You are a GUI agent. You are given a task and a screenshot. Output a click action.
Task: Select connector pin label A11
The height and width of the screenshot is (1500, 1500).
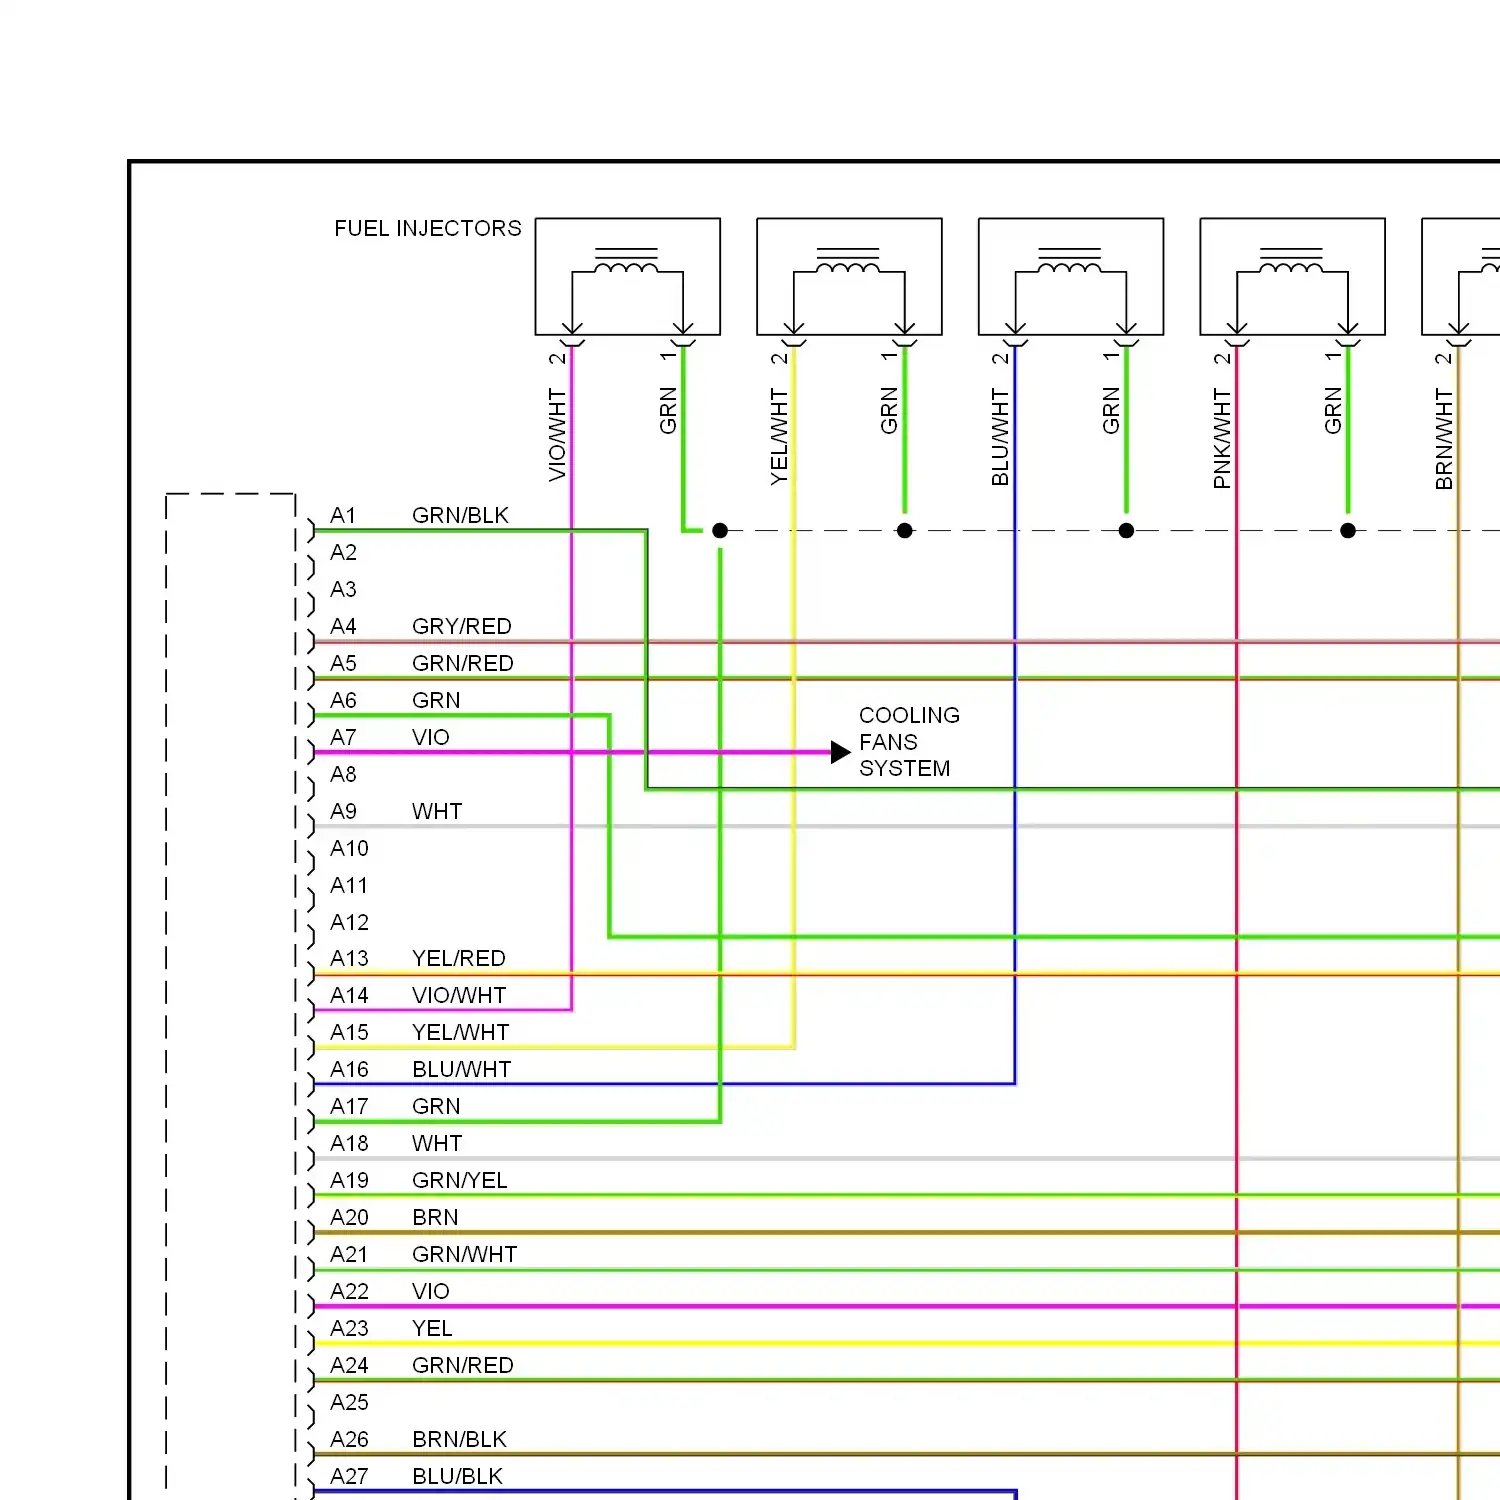point(349,886)
